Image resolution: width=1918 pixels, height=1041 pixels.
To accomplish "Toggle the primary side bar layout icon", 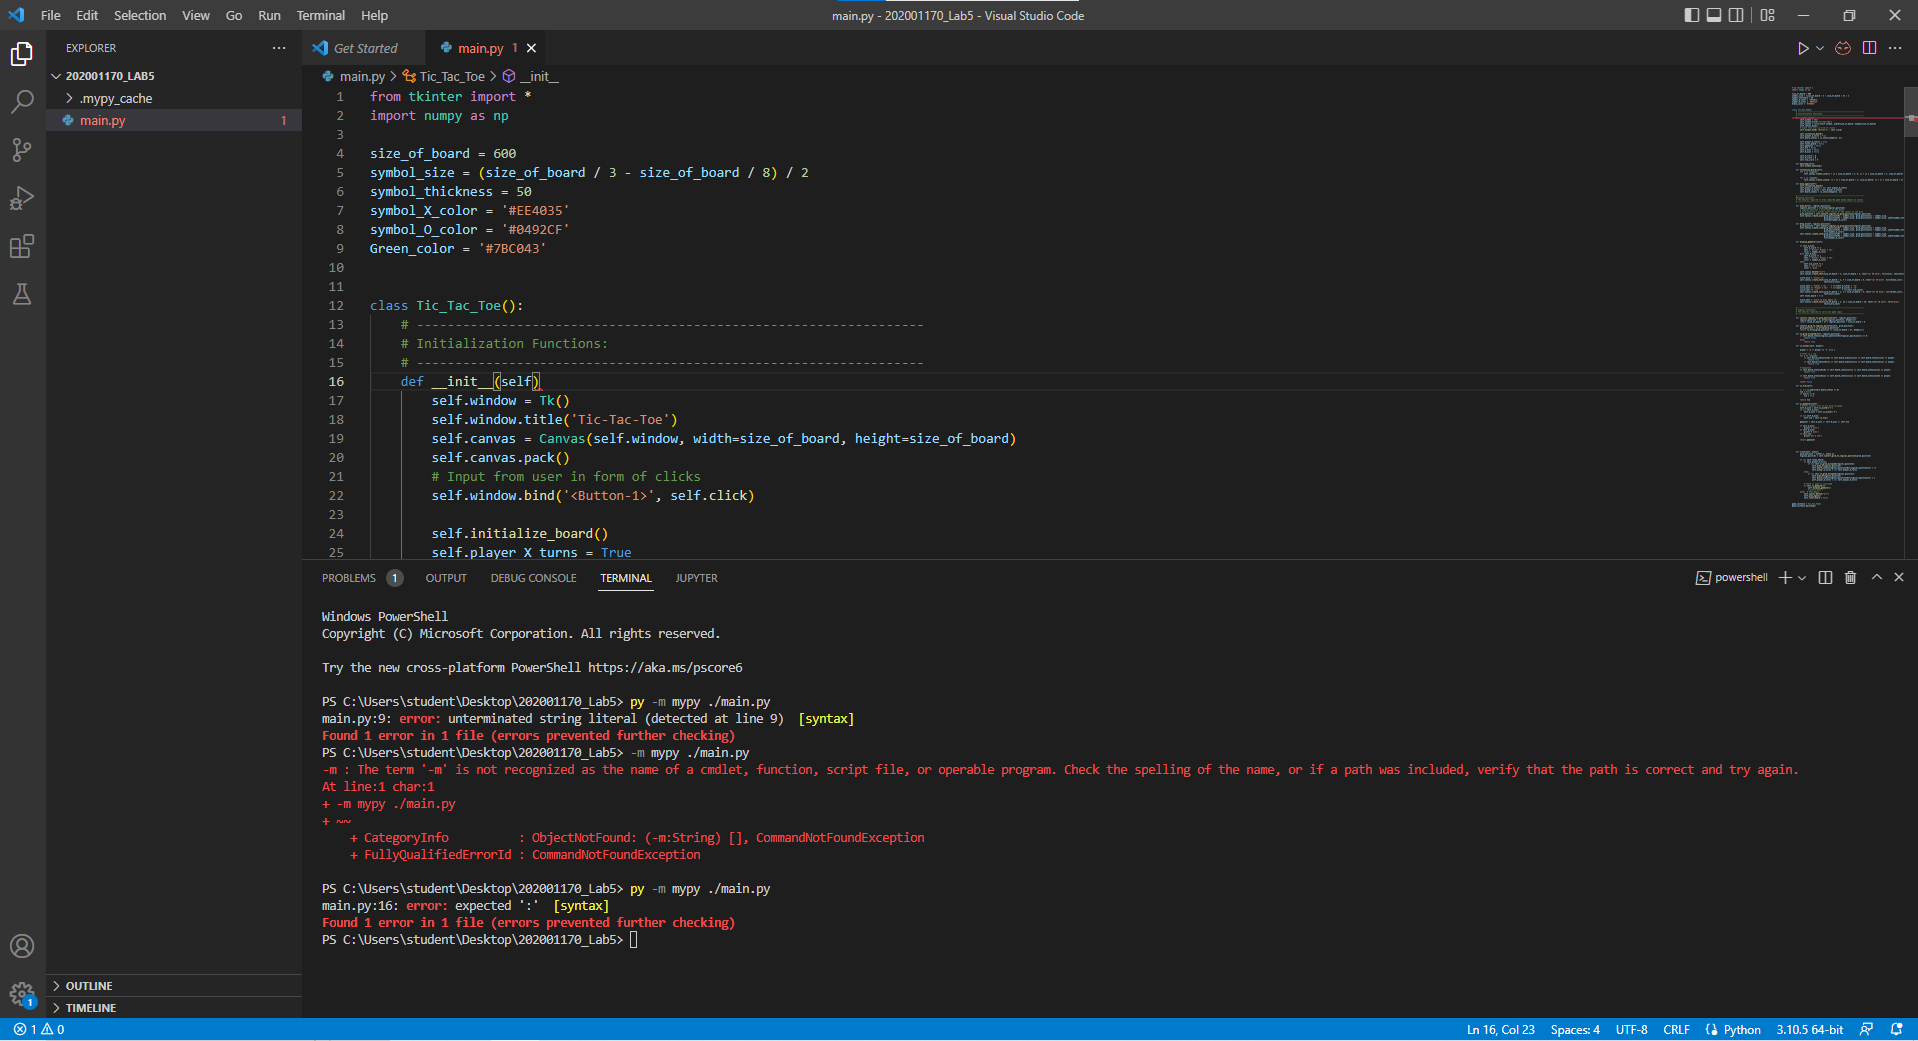I will tap(1691, 15).
